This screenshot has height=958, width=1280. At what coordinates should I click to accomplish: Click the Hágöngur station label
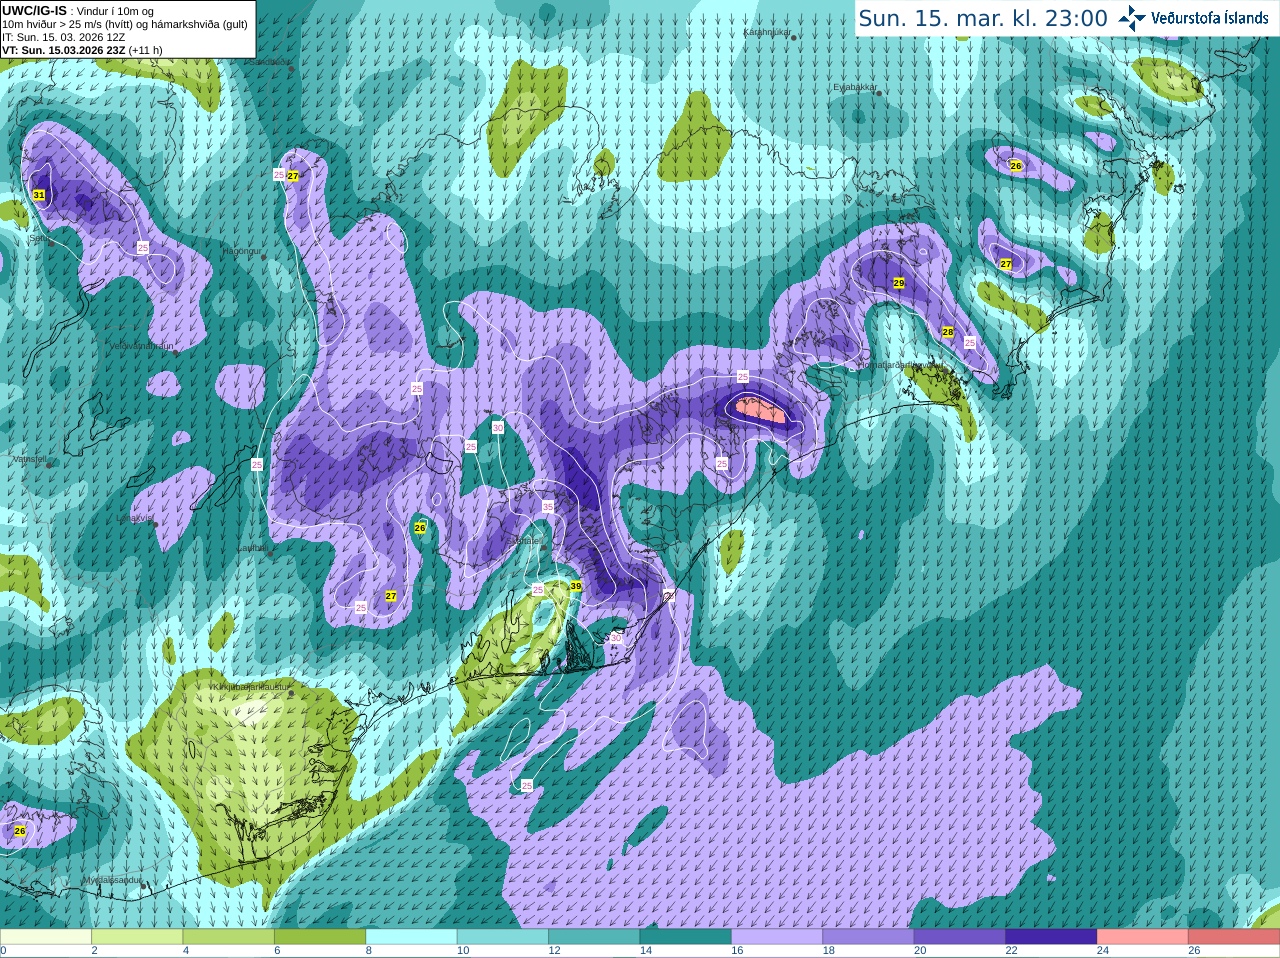(241, 251)
